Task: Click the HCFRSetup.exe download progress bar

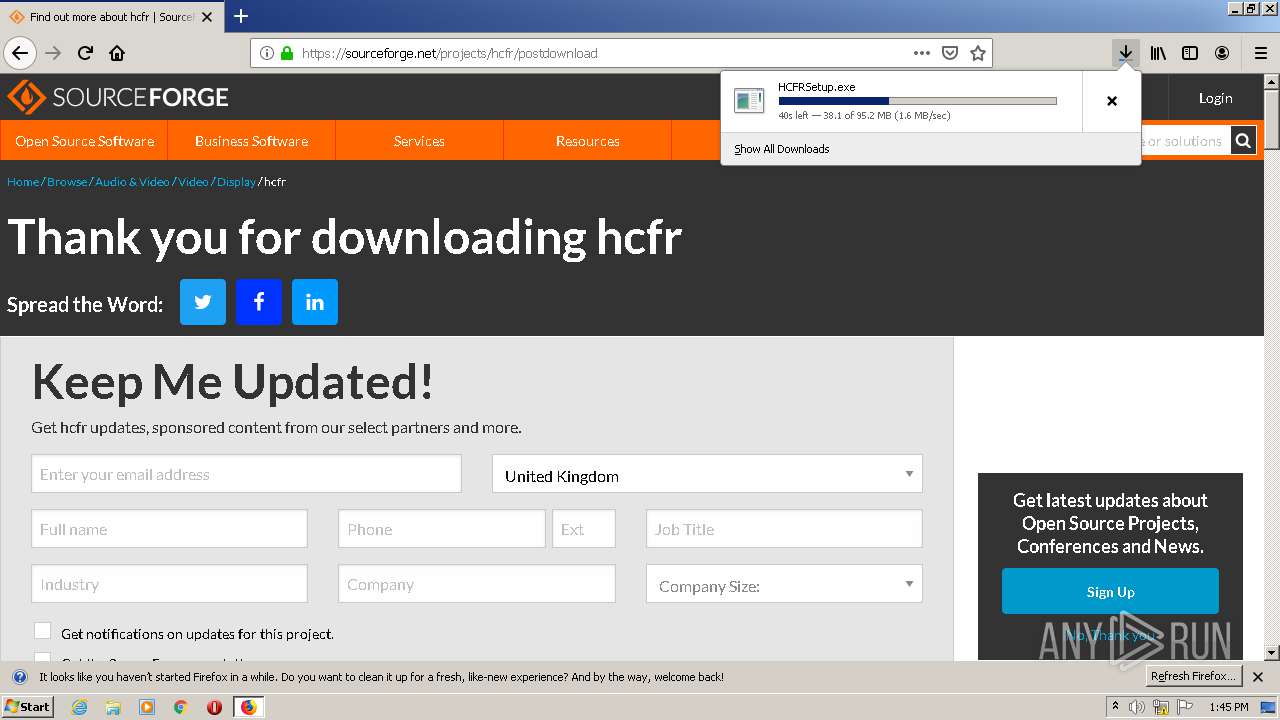Action: point(917,101)
